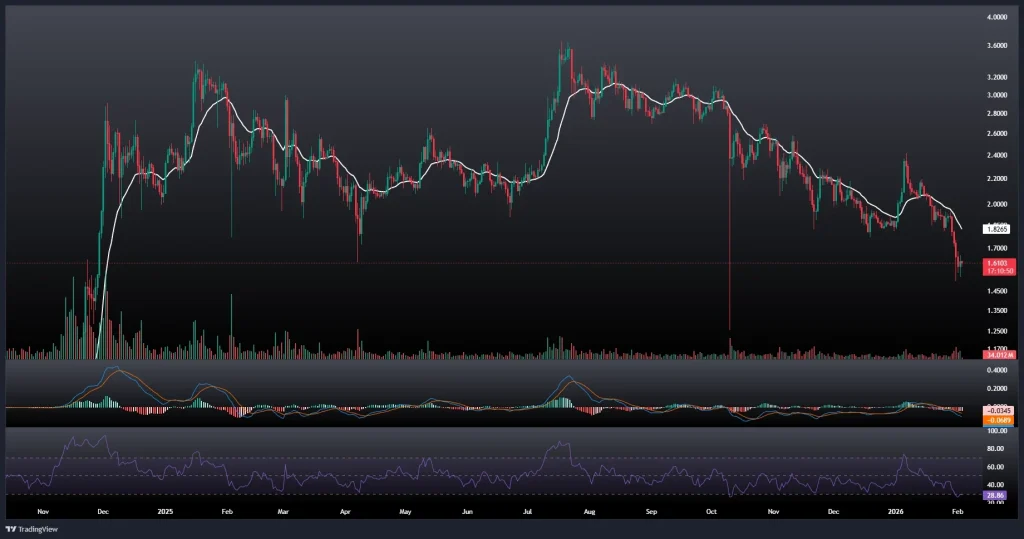Click the 2.0000 price axis level
This screenshot has height=539, width=1024.
coord(996,204)
